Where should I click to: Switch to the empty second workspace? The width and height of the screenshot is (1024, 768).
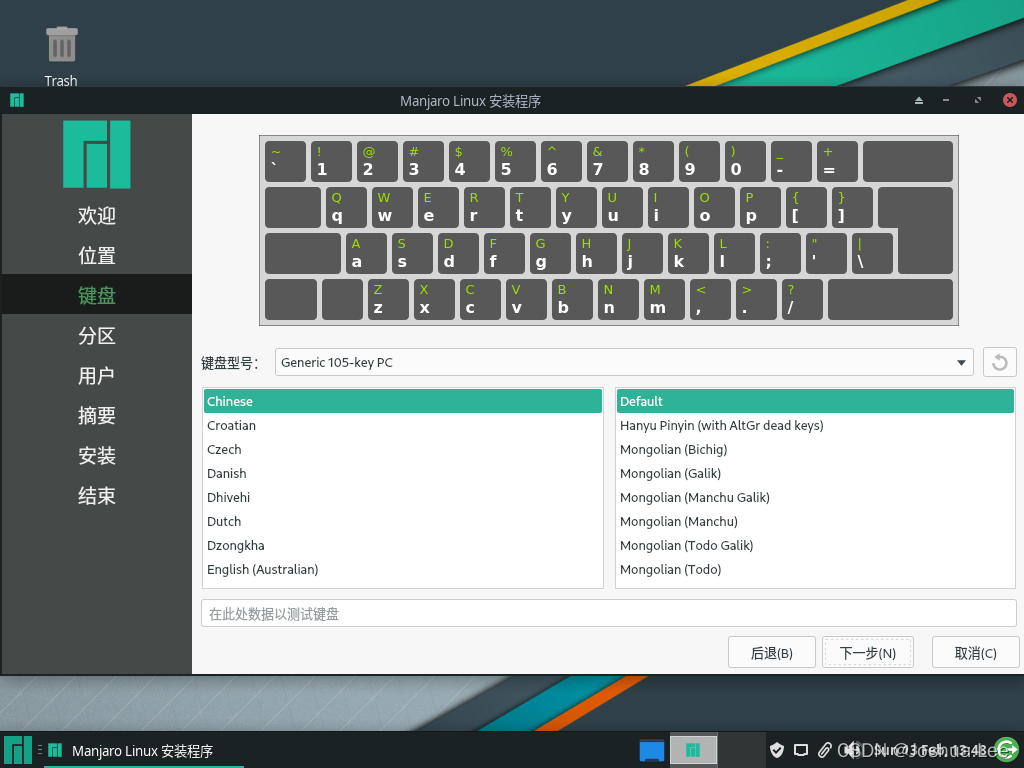coord(741,750)
